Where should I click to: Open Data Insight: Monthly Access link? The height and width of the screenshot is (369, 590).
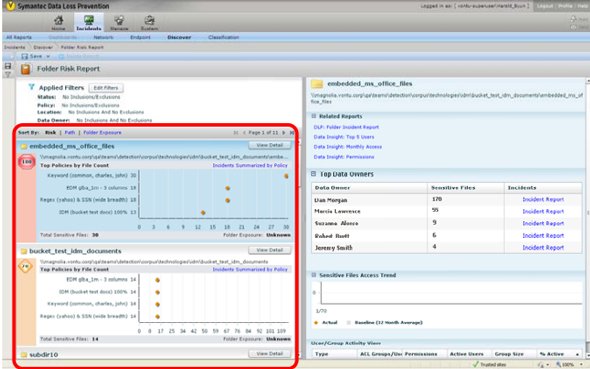coord(348,147)
